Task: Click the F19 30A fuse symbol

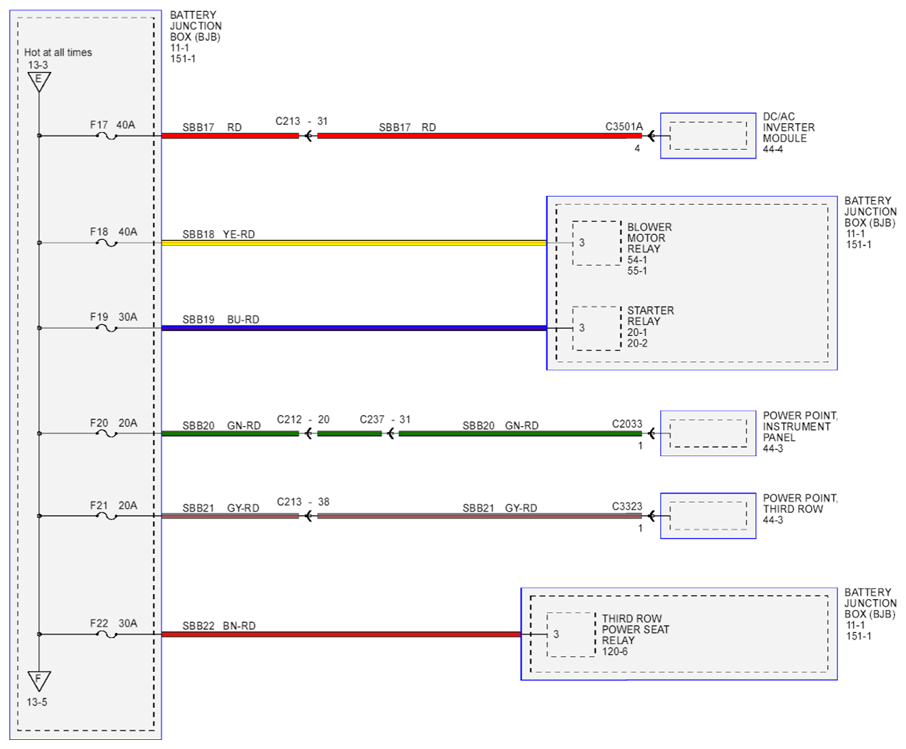Action: (106, 328)
